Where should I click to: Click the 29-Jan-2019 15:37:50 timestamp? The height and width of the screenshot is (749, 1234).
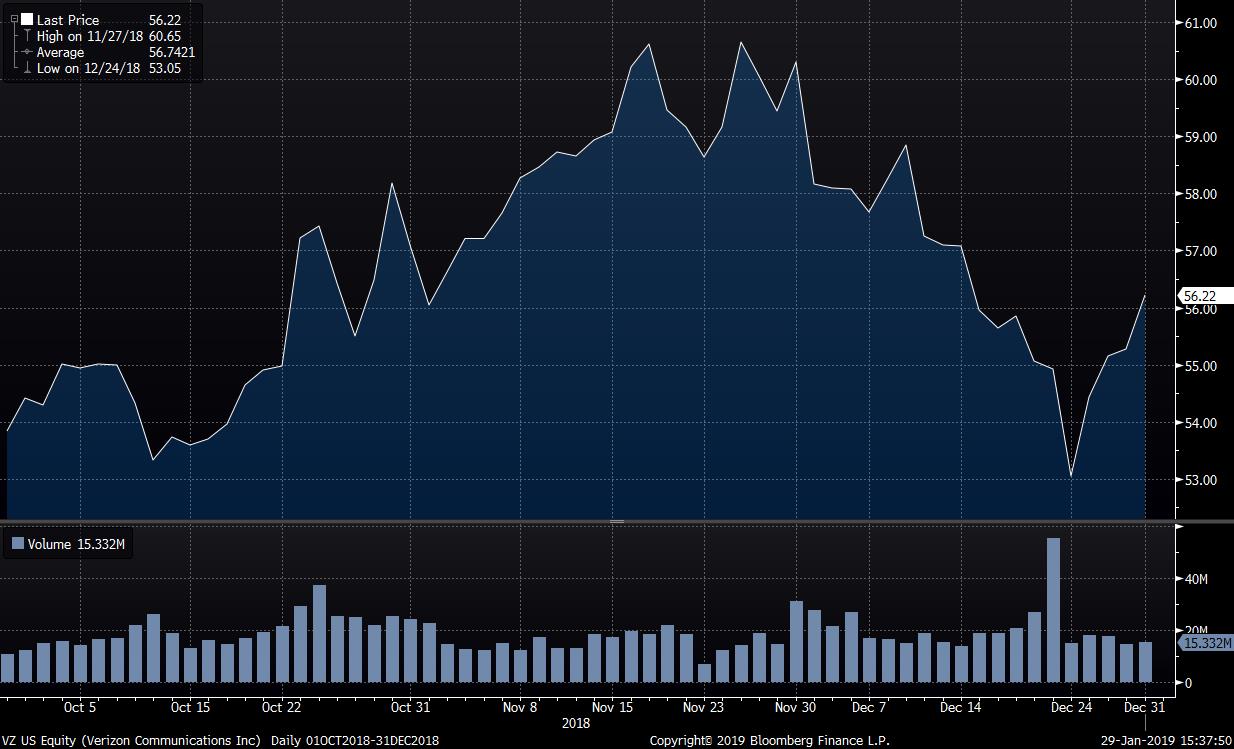[1168, 741]
